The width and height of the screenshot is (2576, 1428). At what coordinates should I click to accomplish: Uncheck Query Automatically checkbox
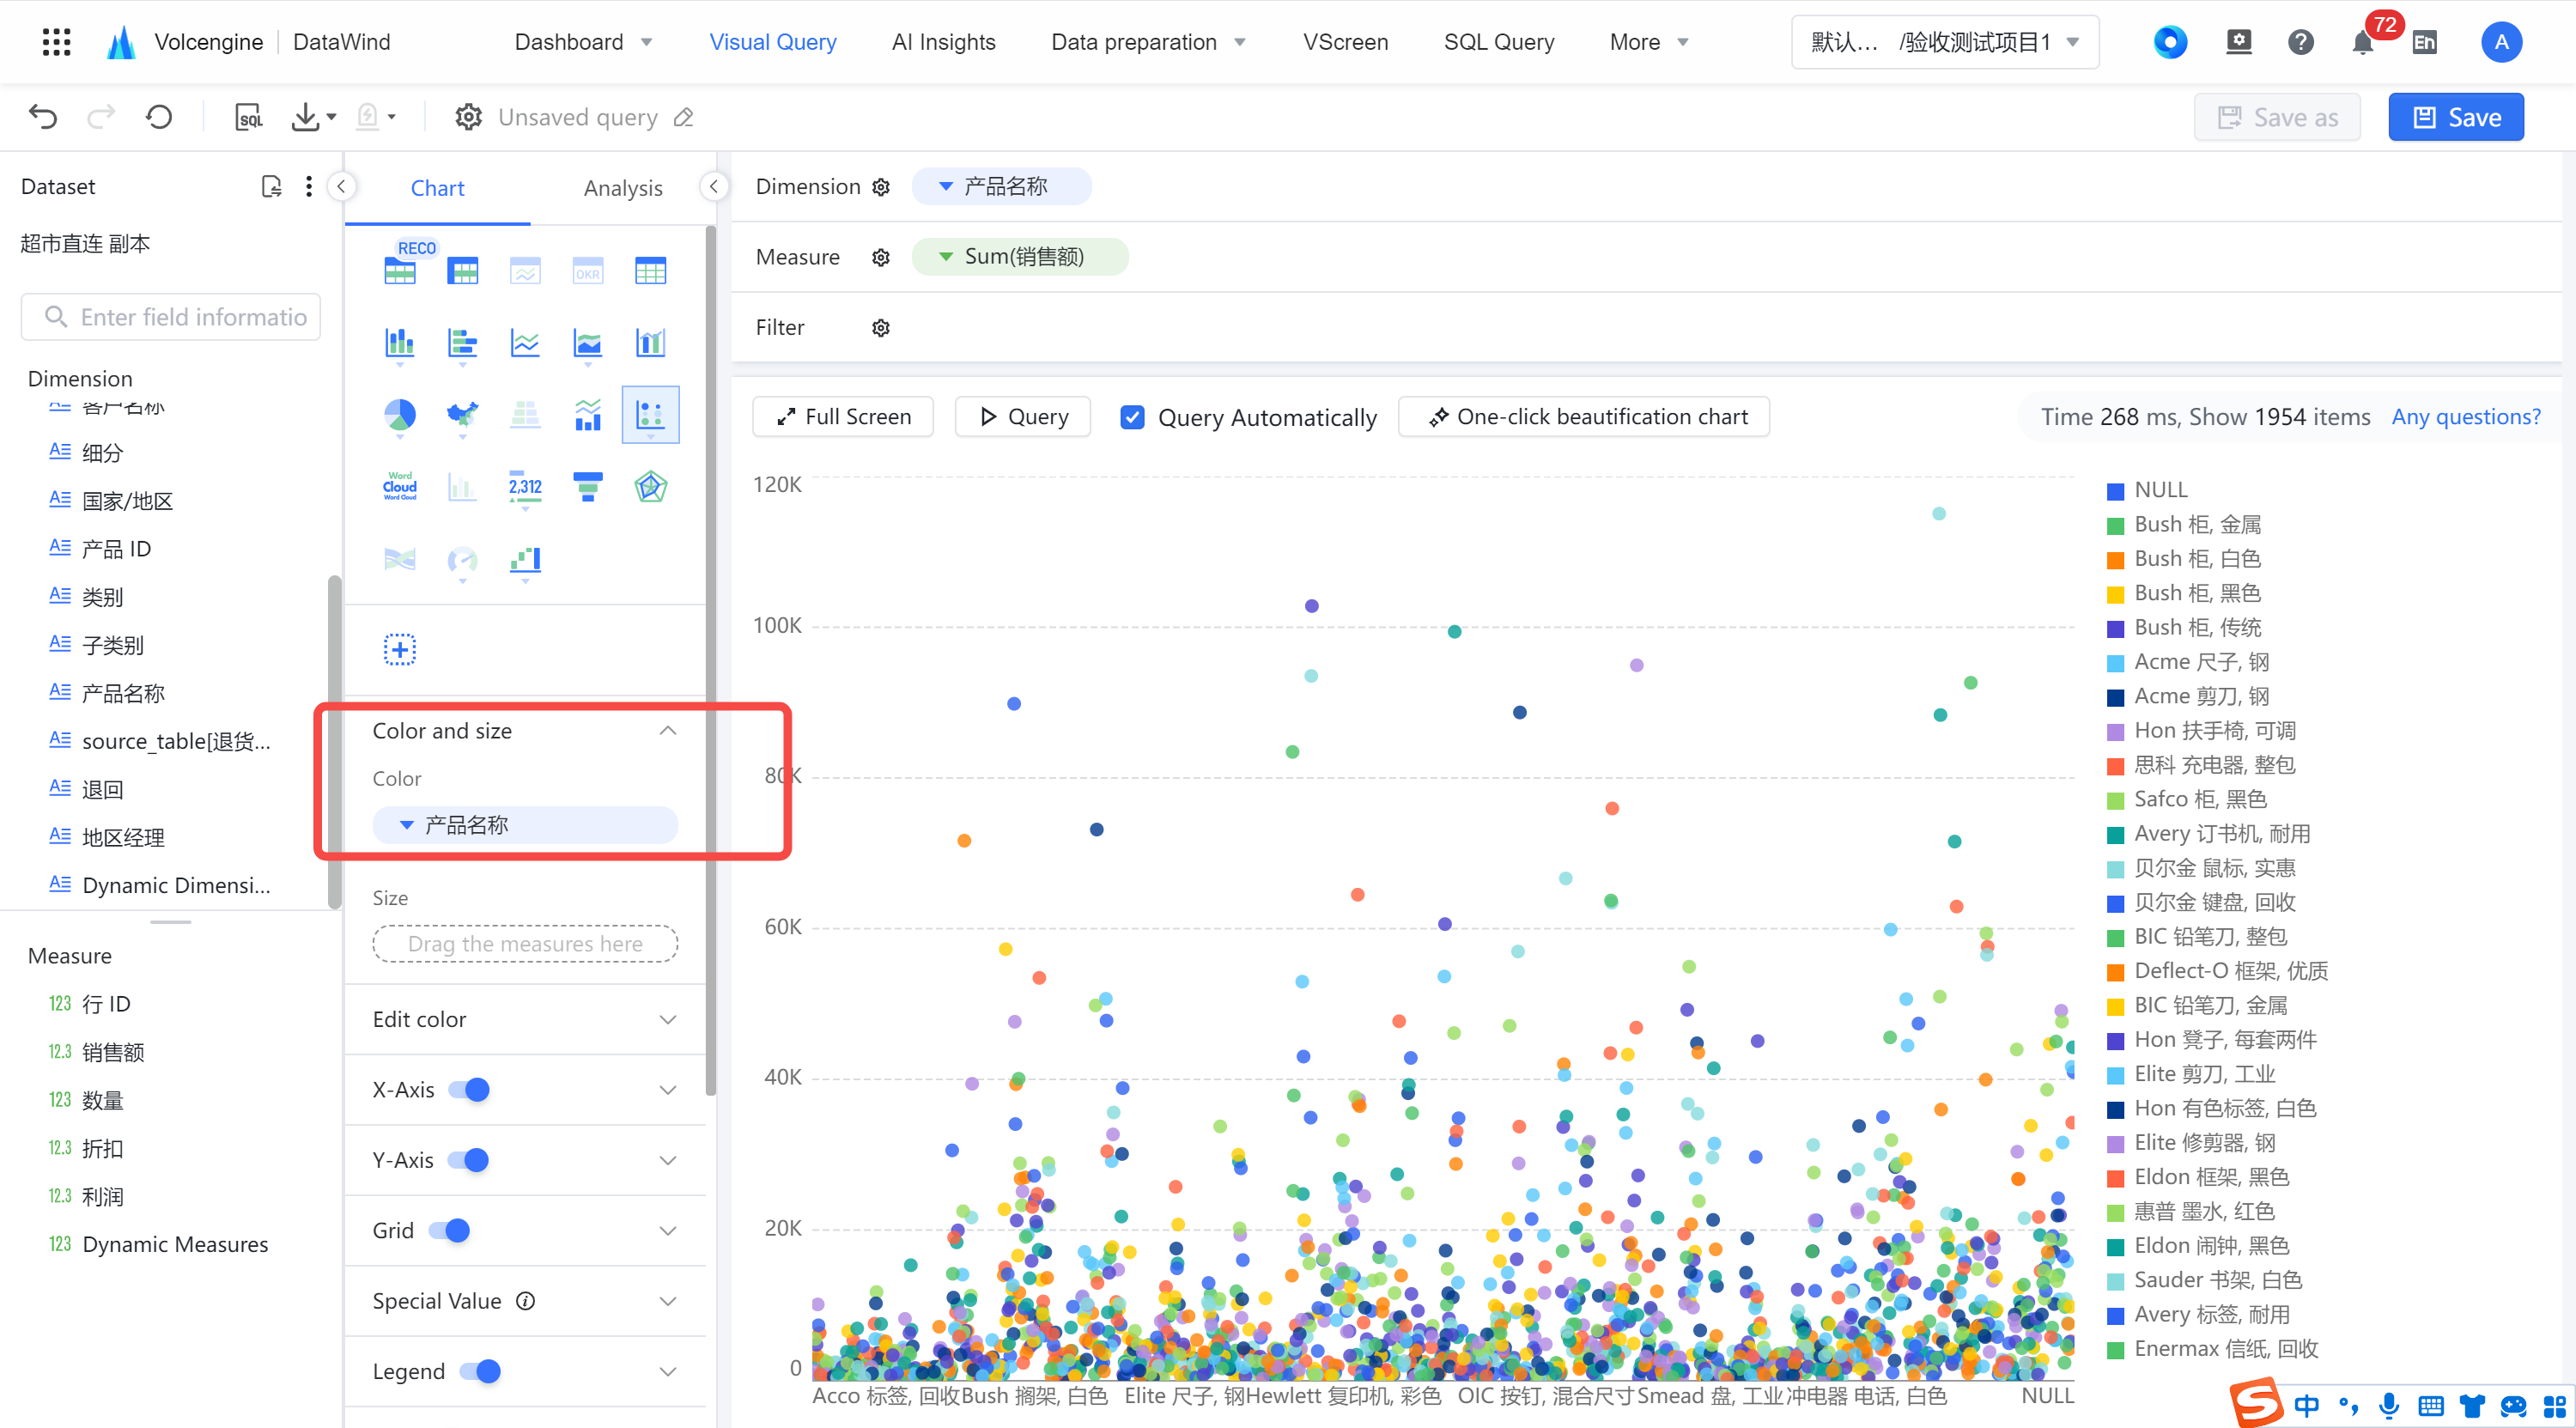(1132, 417)
